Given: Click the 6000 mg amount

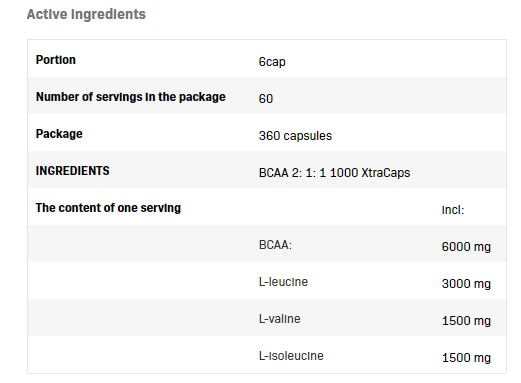Looking at the screenshot, I should tap(466, 247).
